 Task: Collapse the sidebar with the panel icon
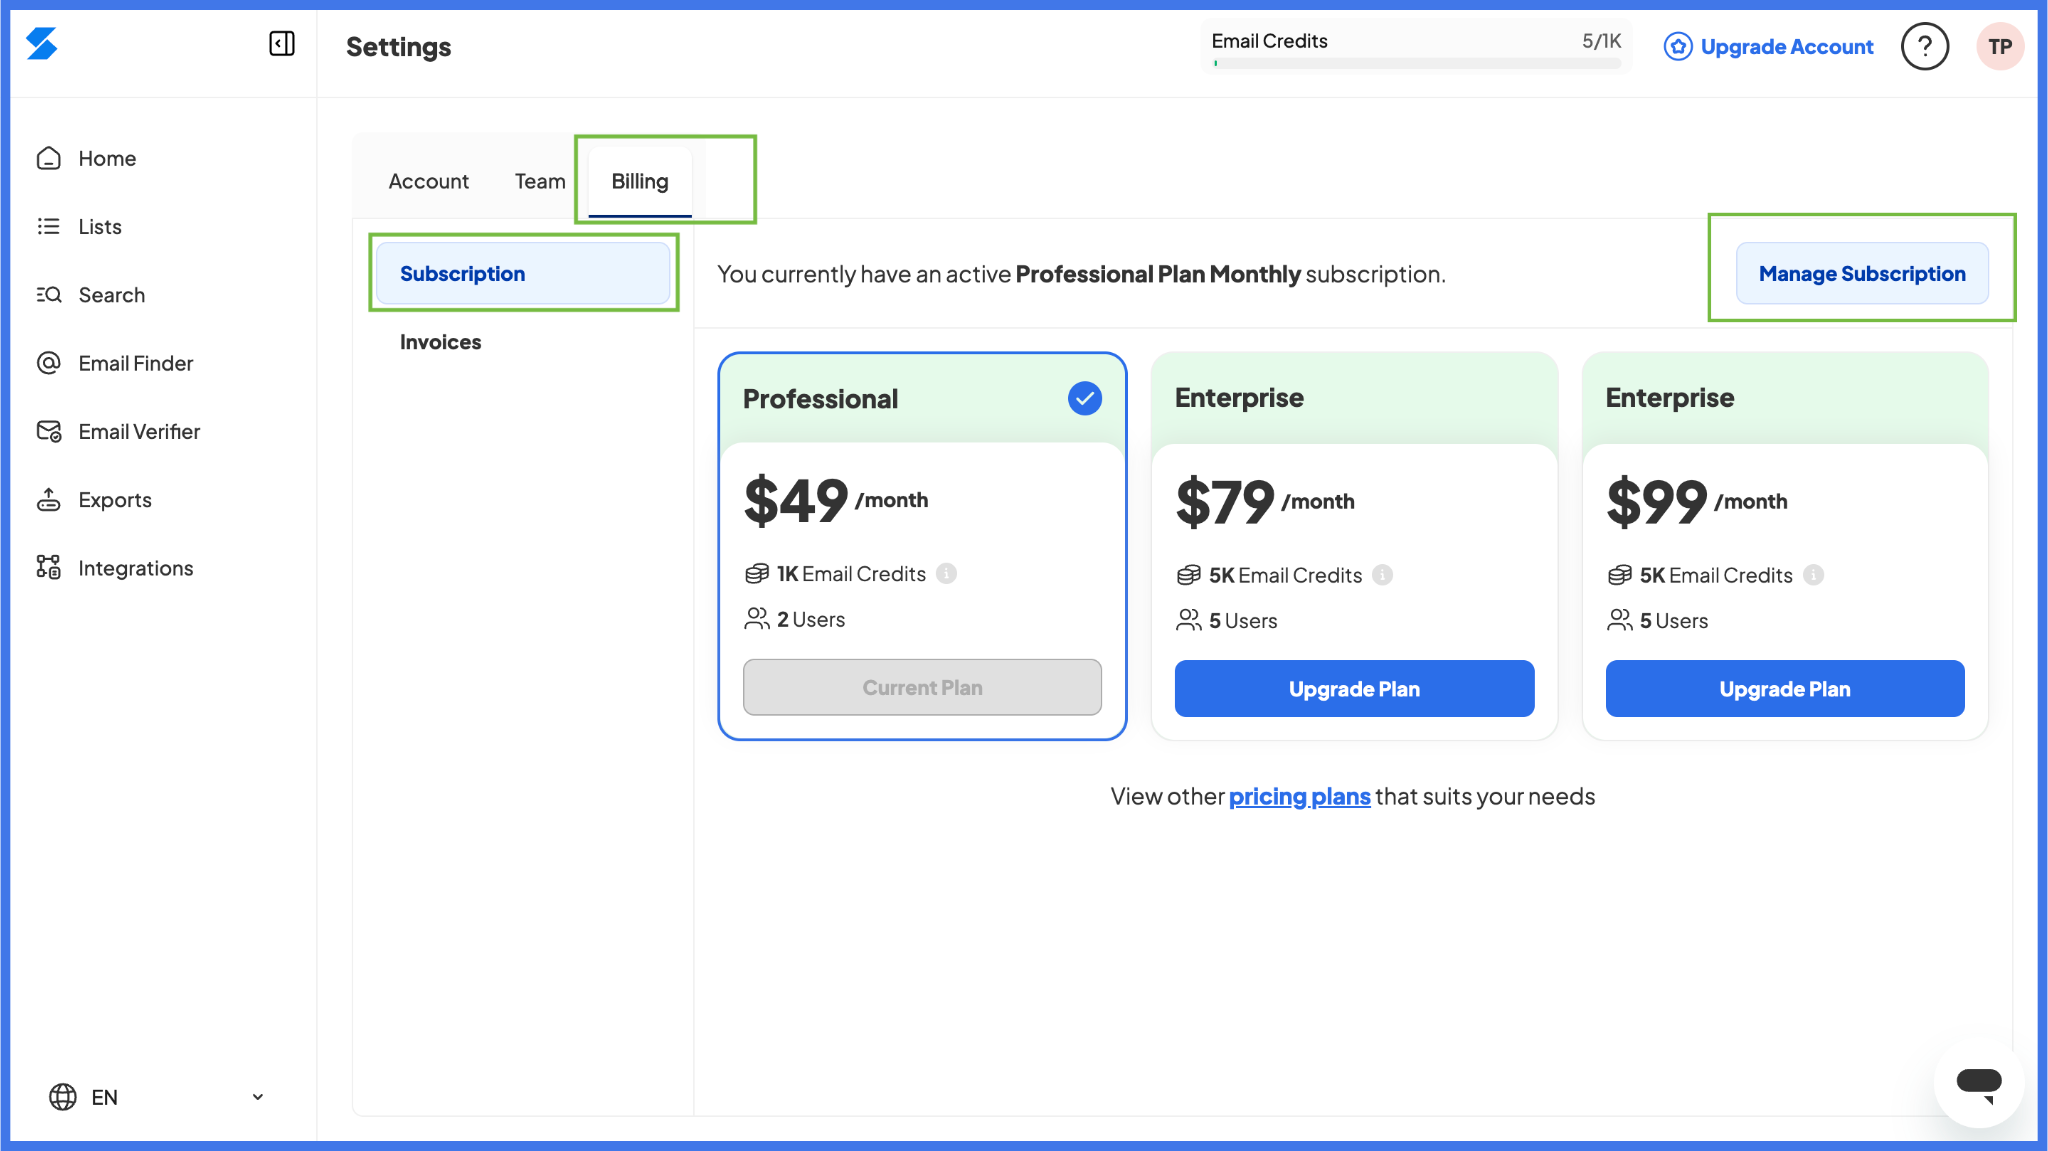(x=282, y=43)
